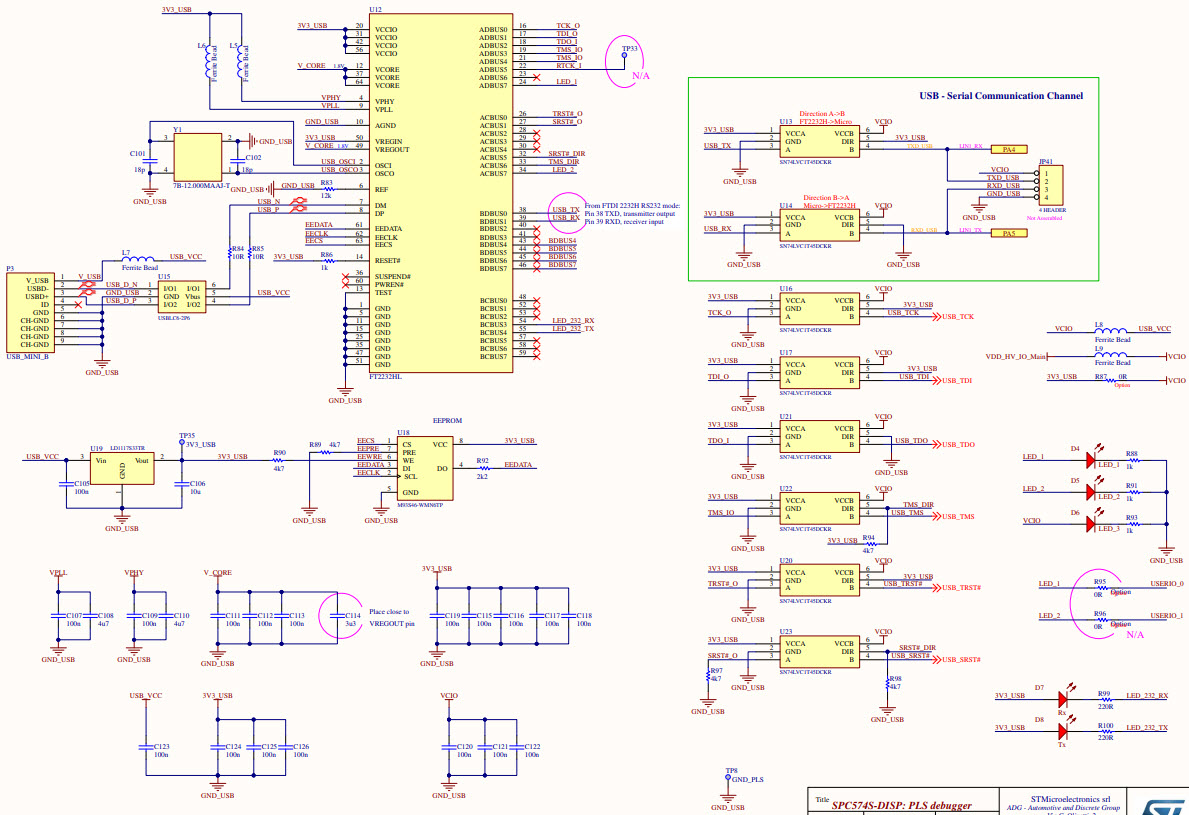Select the red LED D4 symbol
This screenshot has height=815, width=1189.
click(1090, 460)
